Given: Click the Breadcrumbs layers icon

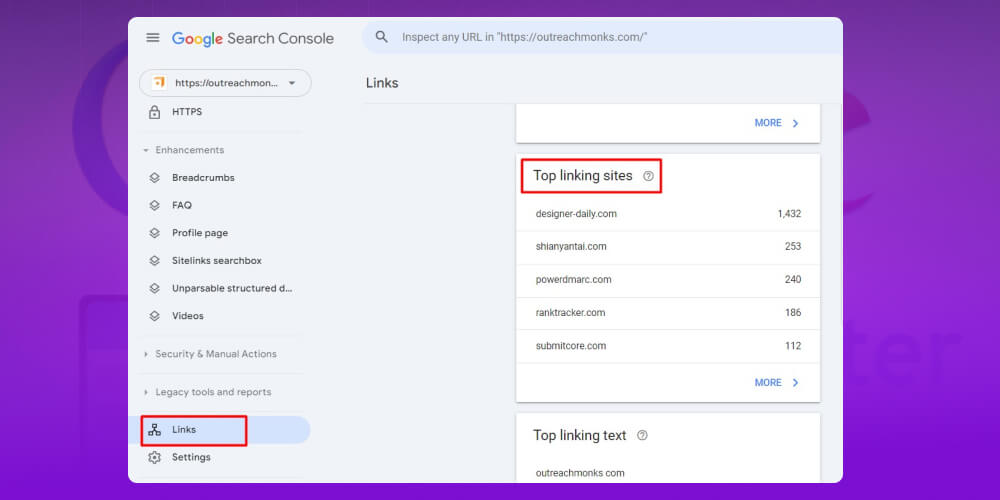Looking at the screenshot, I should [x=154, y=178].
